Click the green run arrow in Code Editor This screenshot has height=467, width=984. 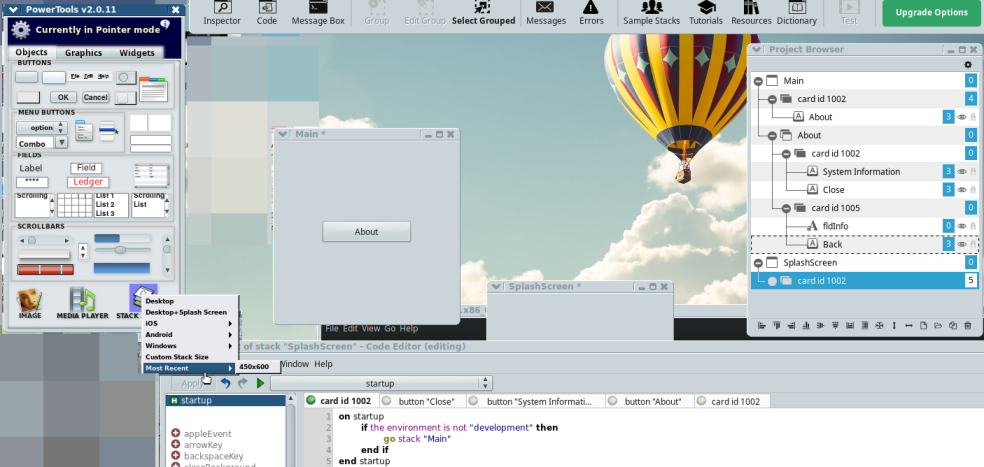click(260, 383)
